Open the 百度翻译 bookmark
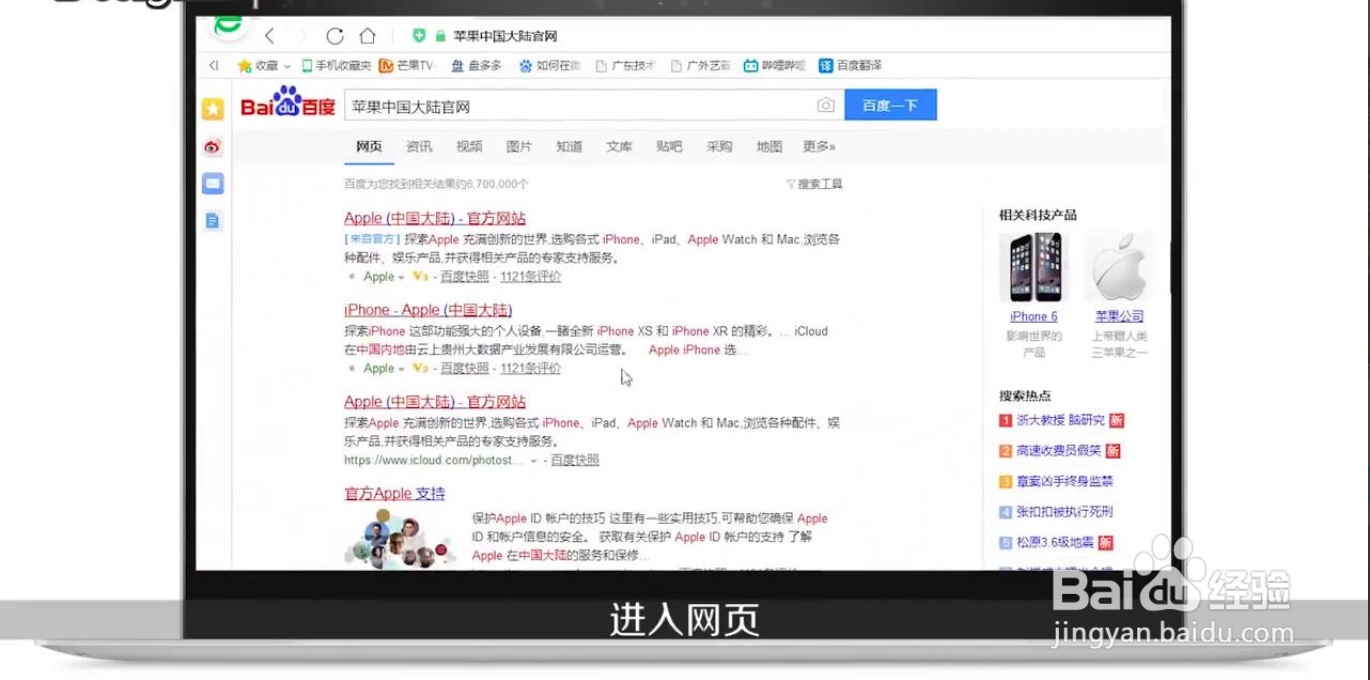1370x680 pixels. pyautogui.click(x=850, y=66)
